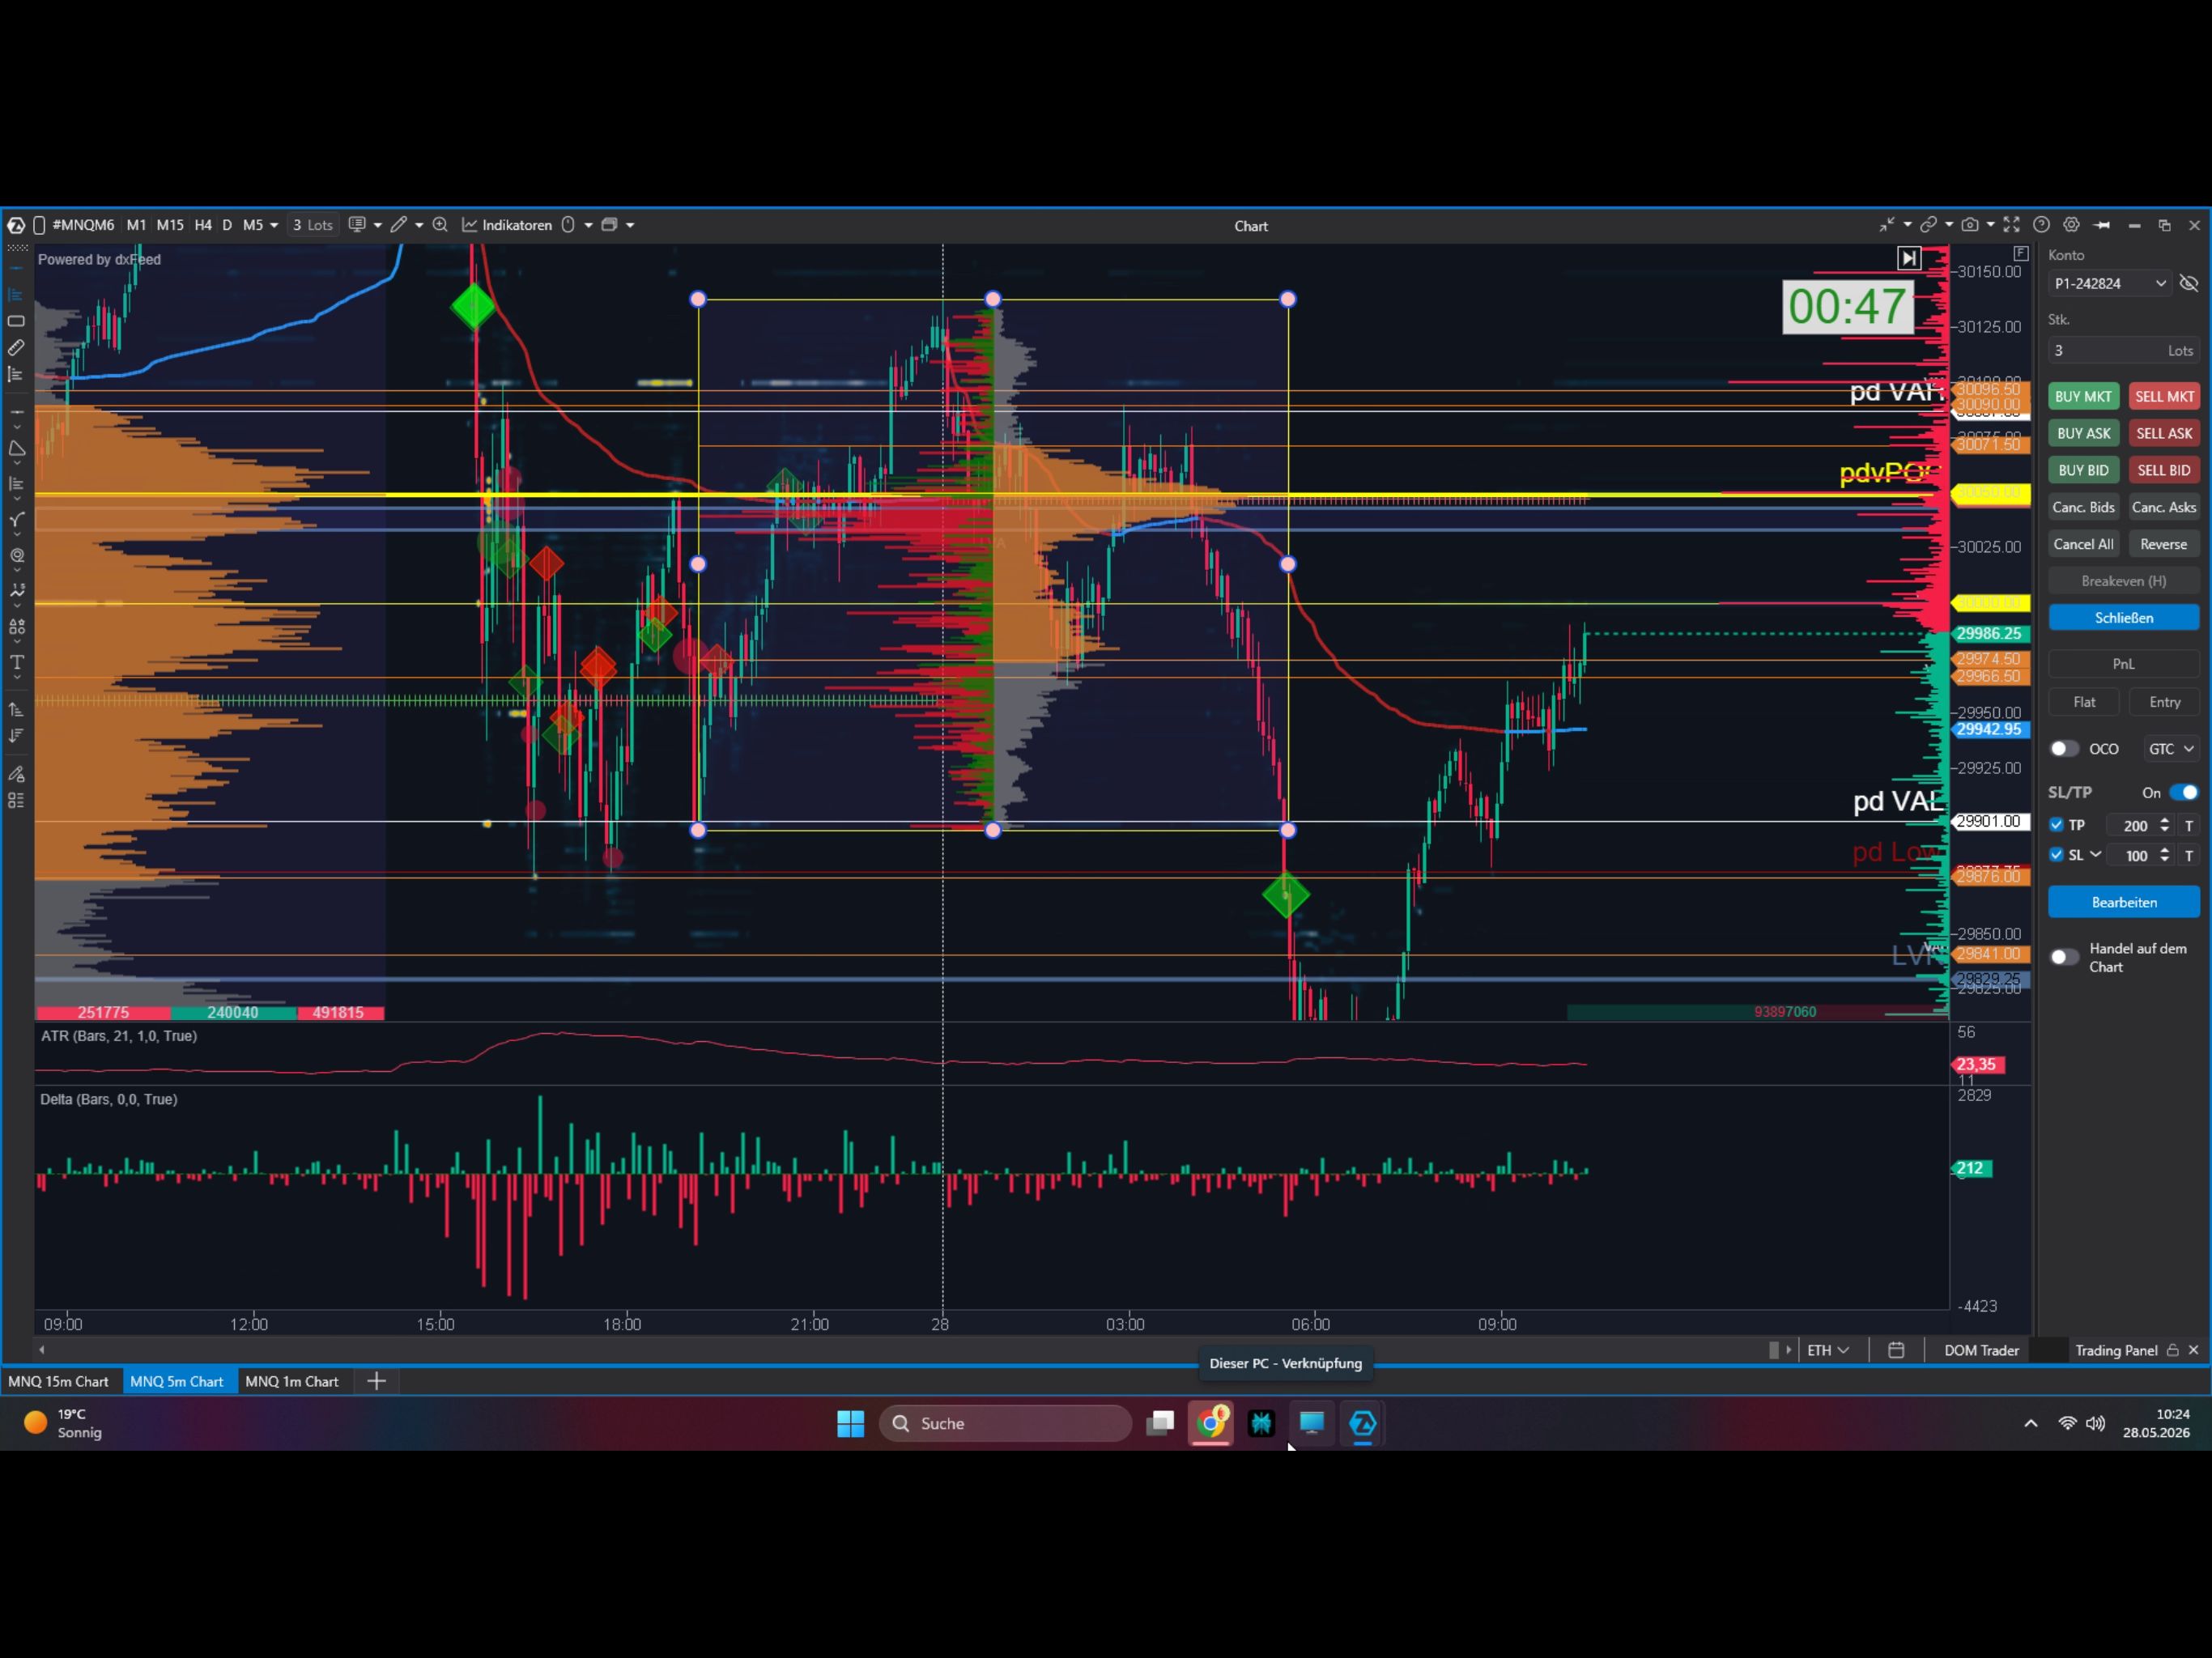Enable Handel auf dem Chart toggle

(x=2064, y=957)
